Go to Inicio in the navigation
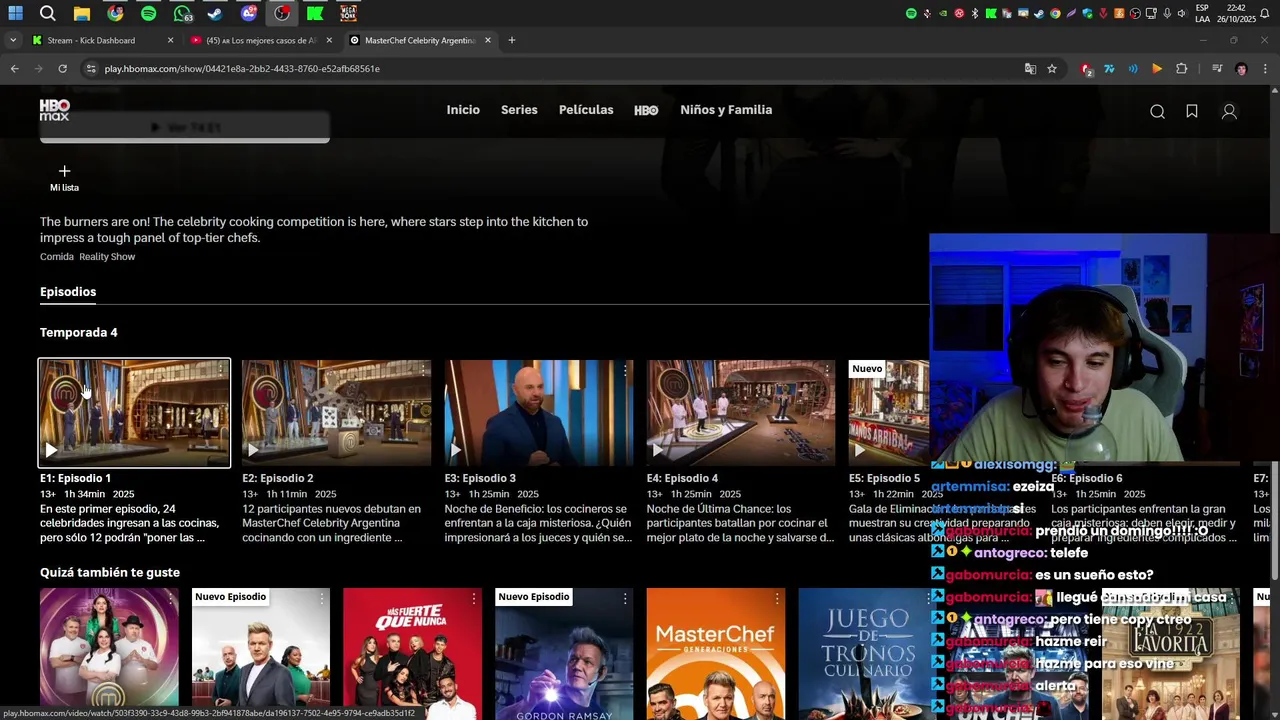 click(x=463, y=110)
